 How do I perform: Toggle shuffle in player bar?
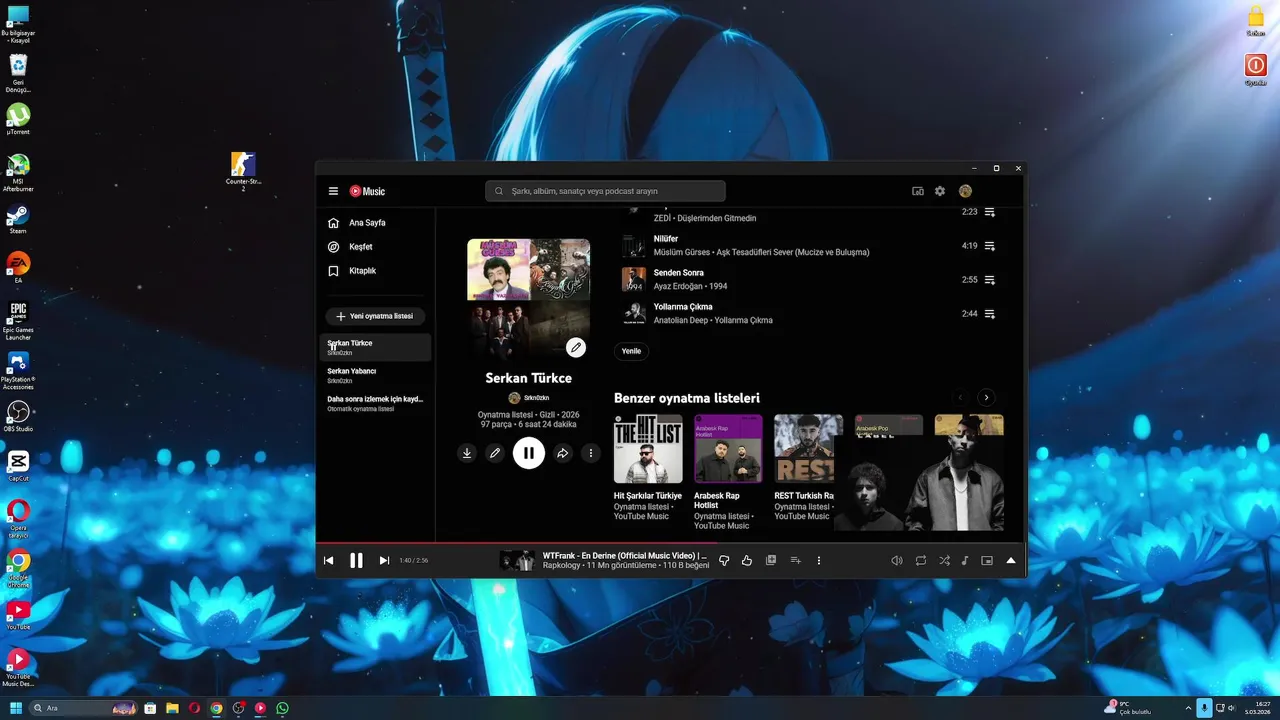[944, 561]
